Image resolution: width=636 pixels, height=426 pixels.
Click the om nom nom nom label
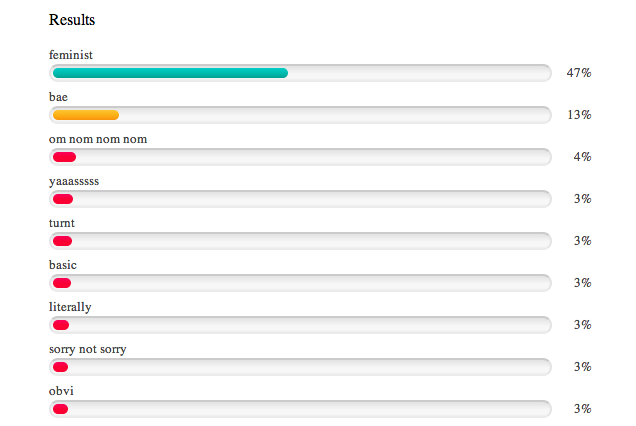[x=98, y=139]
